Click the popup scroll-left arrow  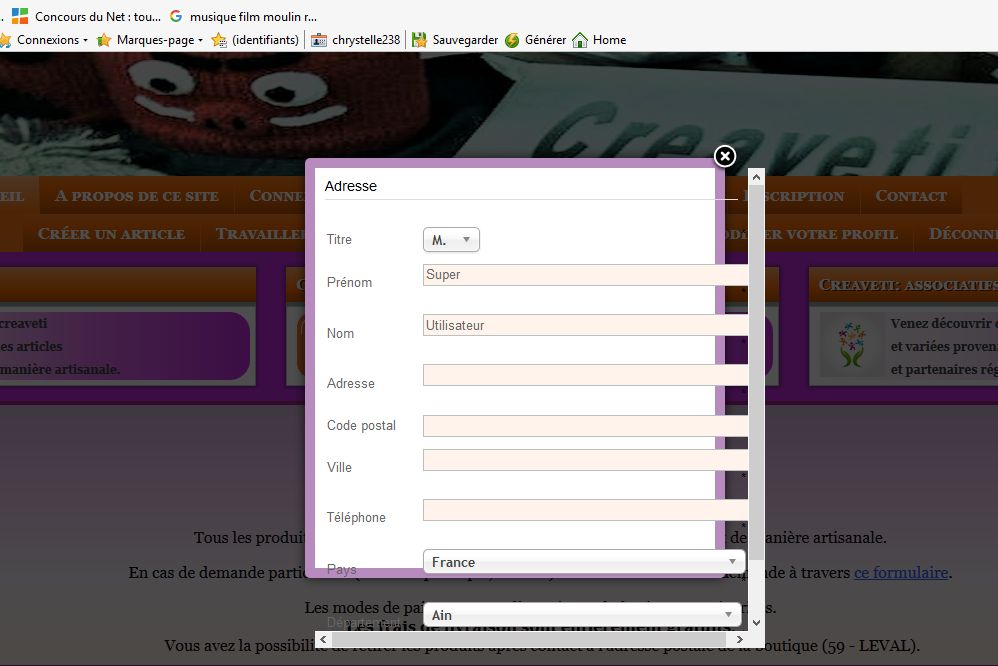pyautogui.click(x=323, y=639)
